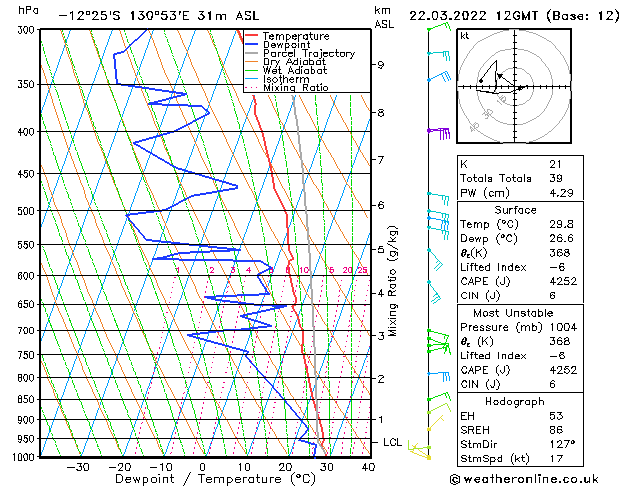629x486 pixels.
Task: Click the 500 hPa pressure axis label
Action: tap(26, 211)
